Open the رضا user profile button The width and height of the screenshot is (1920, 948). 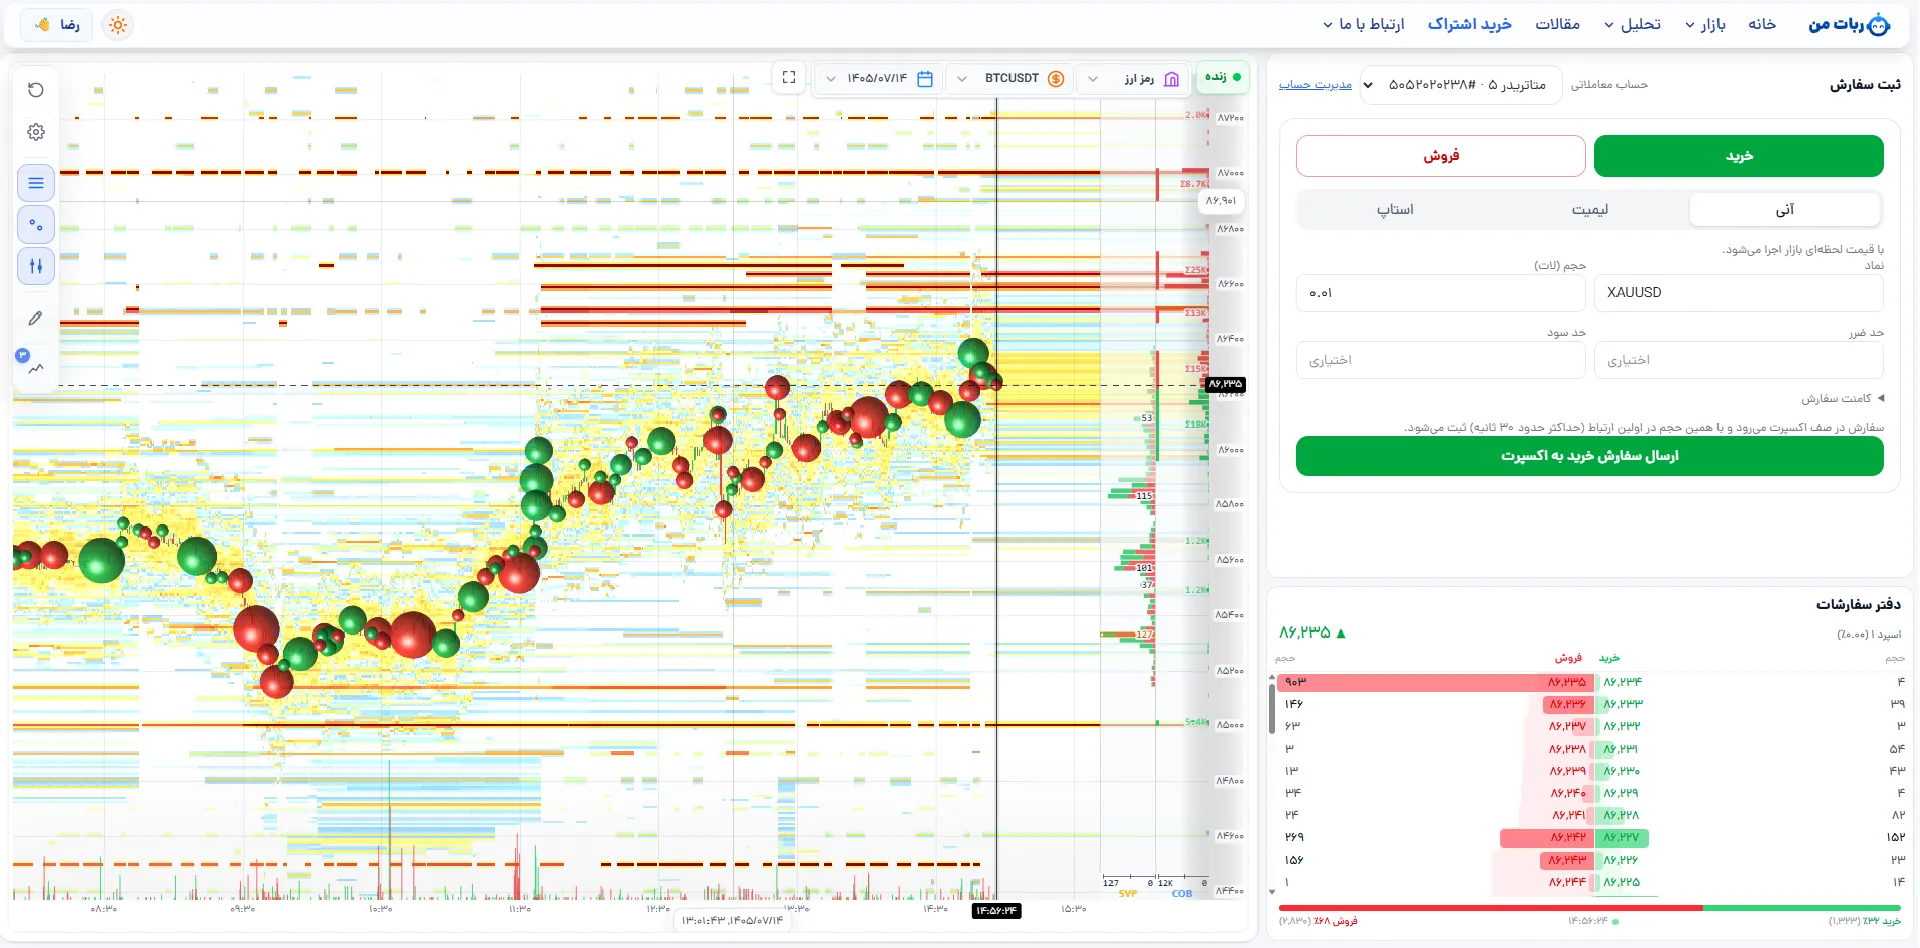[56, 25]
